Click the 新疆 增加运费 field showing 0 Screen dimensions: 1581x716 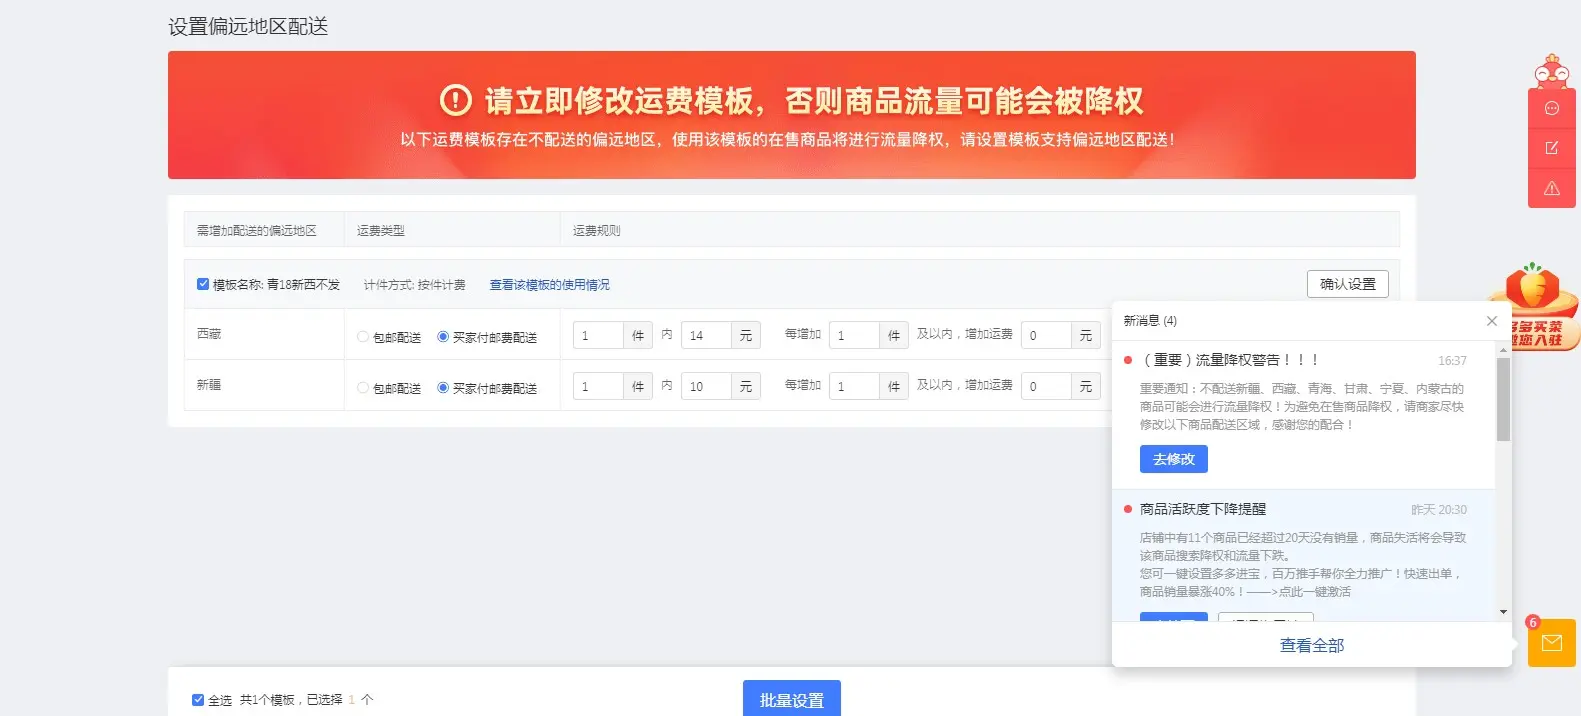(x=1046, y=386)
